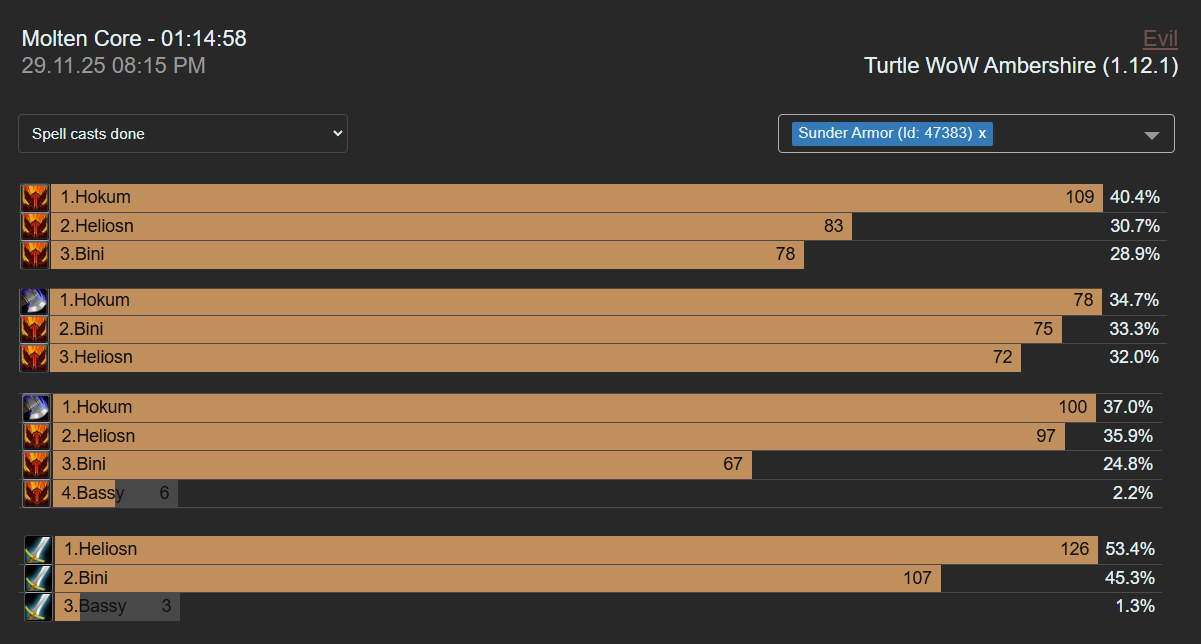The width and height of the screenshot is (1201, 644).
Task: Click the cast count 100
Action: coord(1073,408)
